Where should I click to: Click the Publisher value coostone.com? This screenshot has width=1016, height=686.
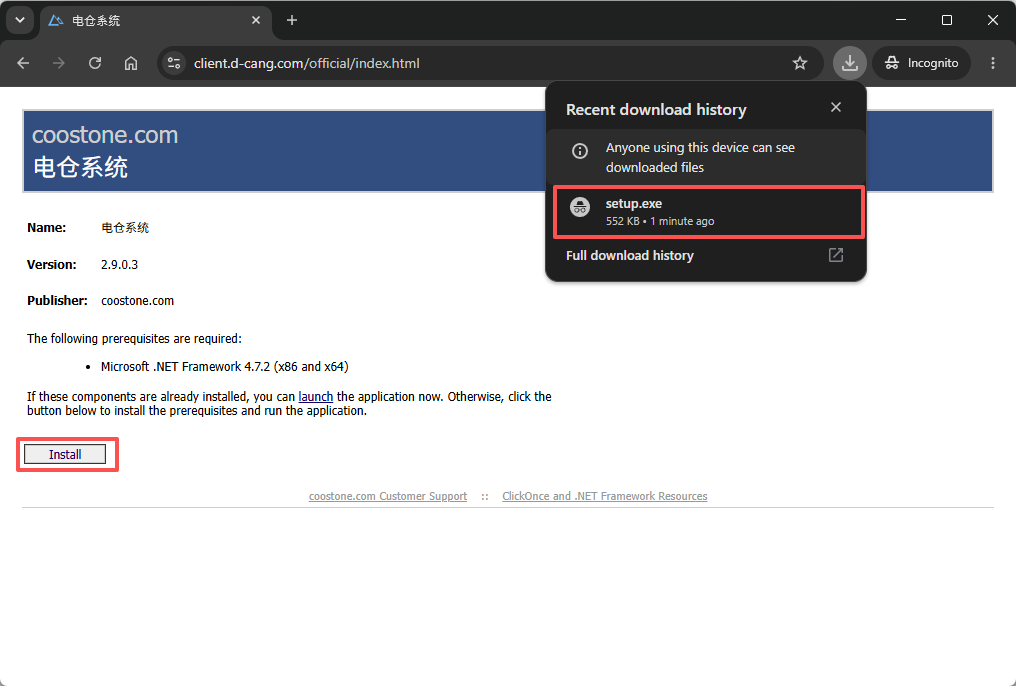pos(137,301)
